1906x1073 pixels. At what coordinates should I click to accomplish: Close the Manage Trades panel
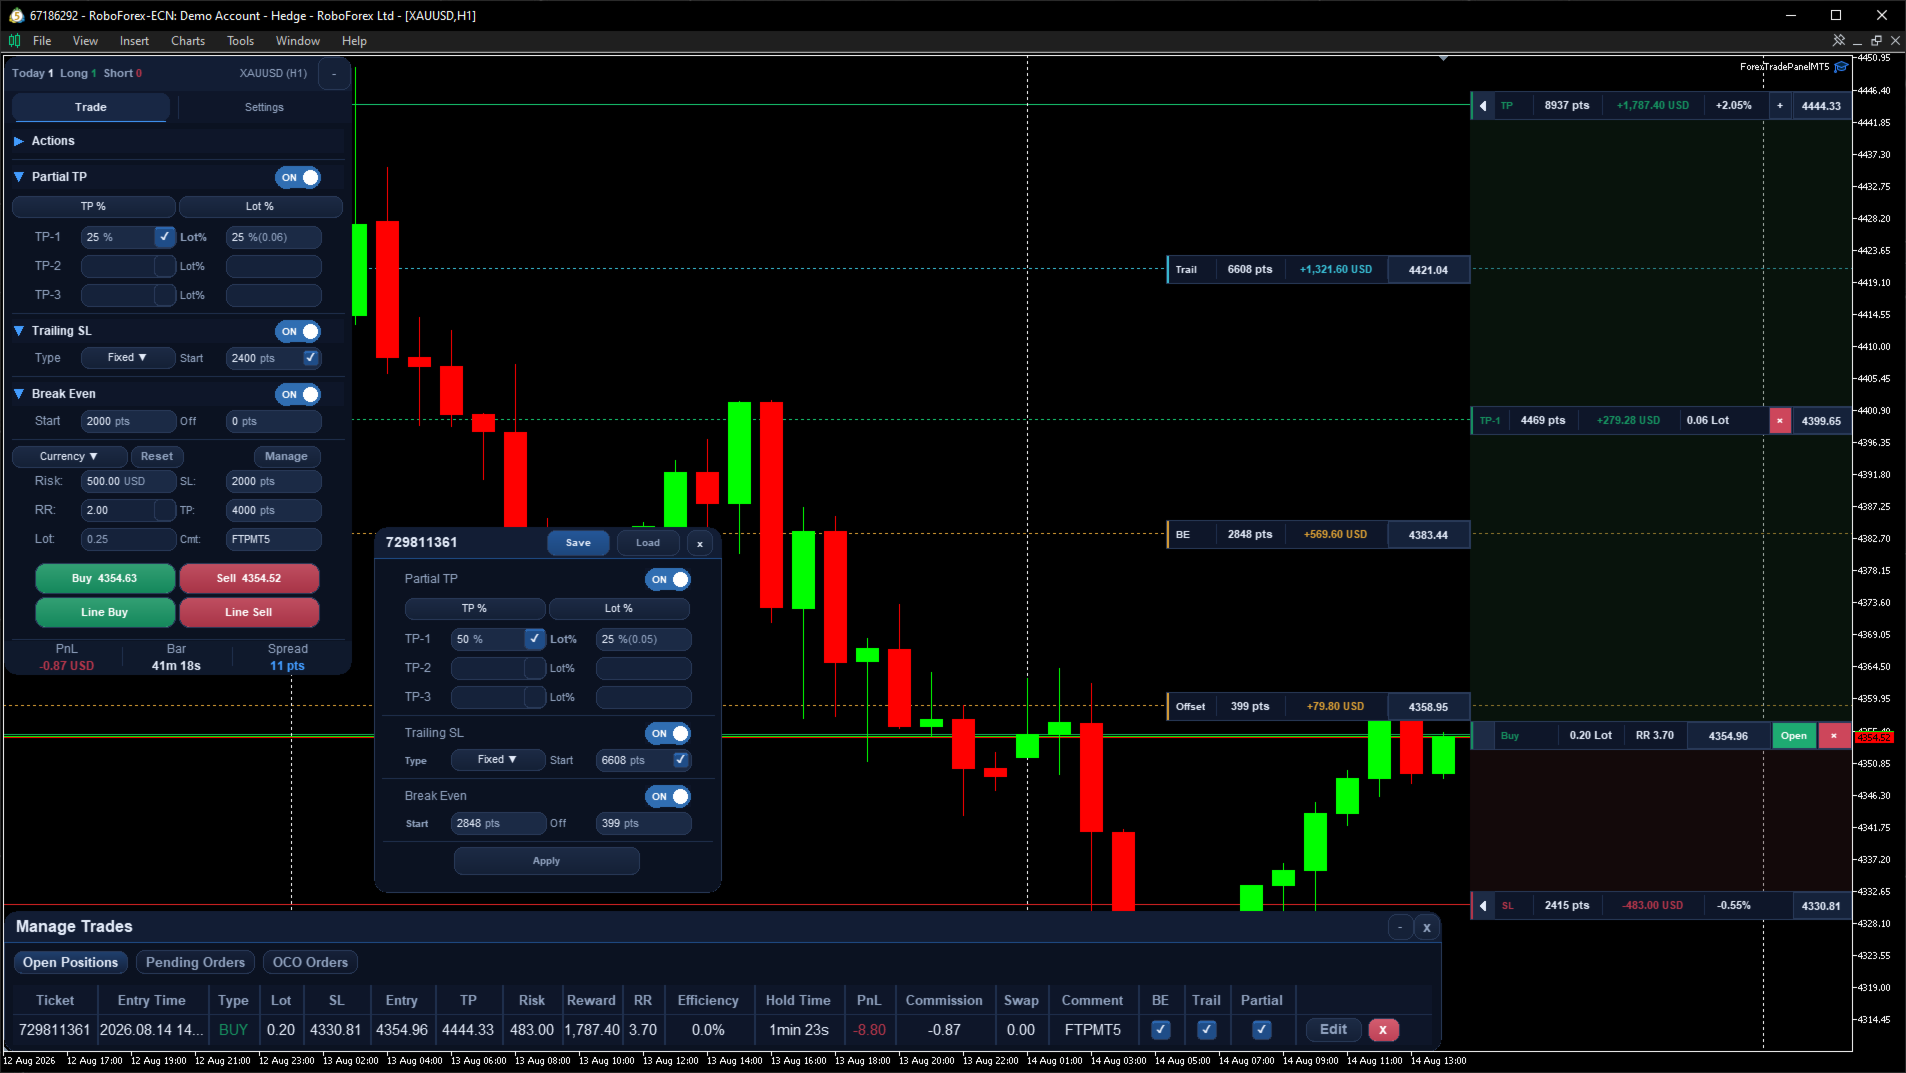point(1427,928)
